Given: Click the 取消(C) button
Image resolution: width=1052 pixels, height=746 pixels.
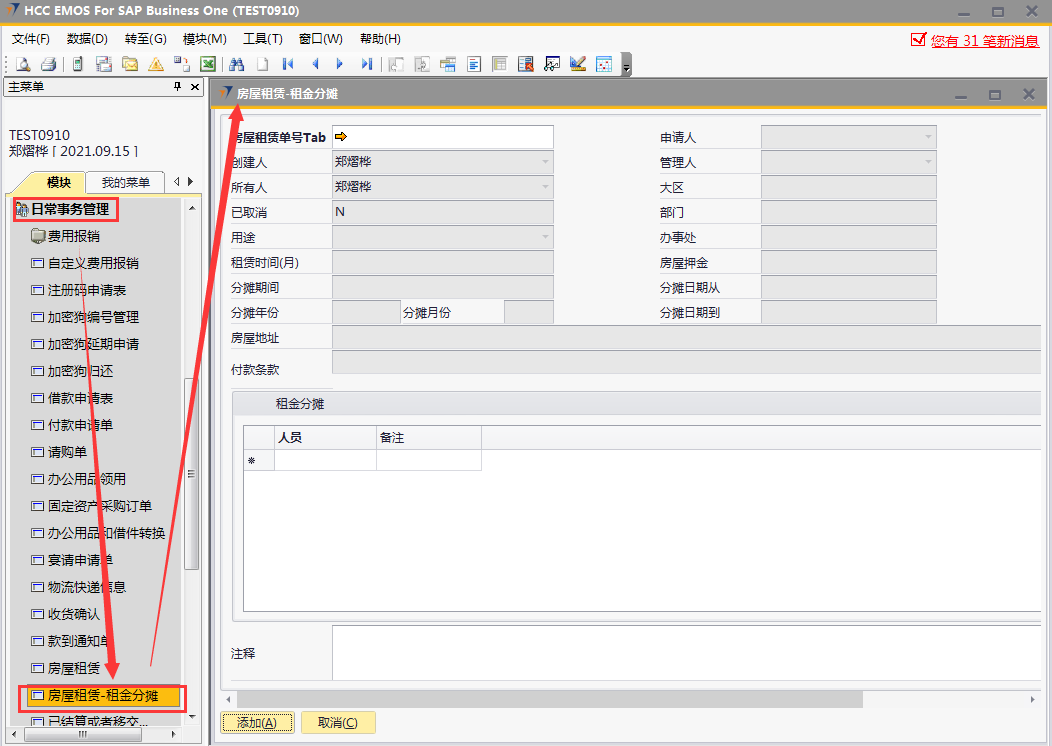Looking at the screenshot, I should coord(338,723).
